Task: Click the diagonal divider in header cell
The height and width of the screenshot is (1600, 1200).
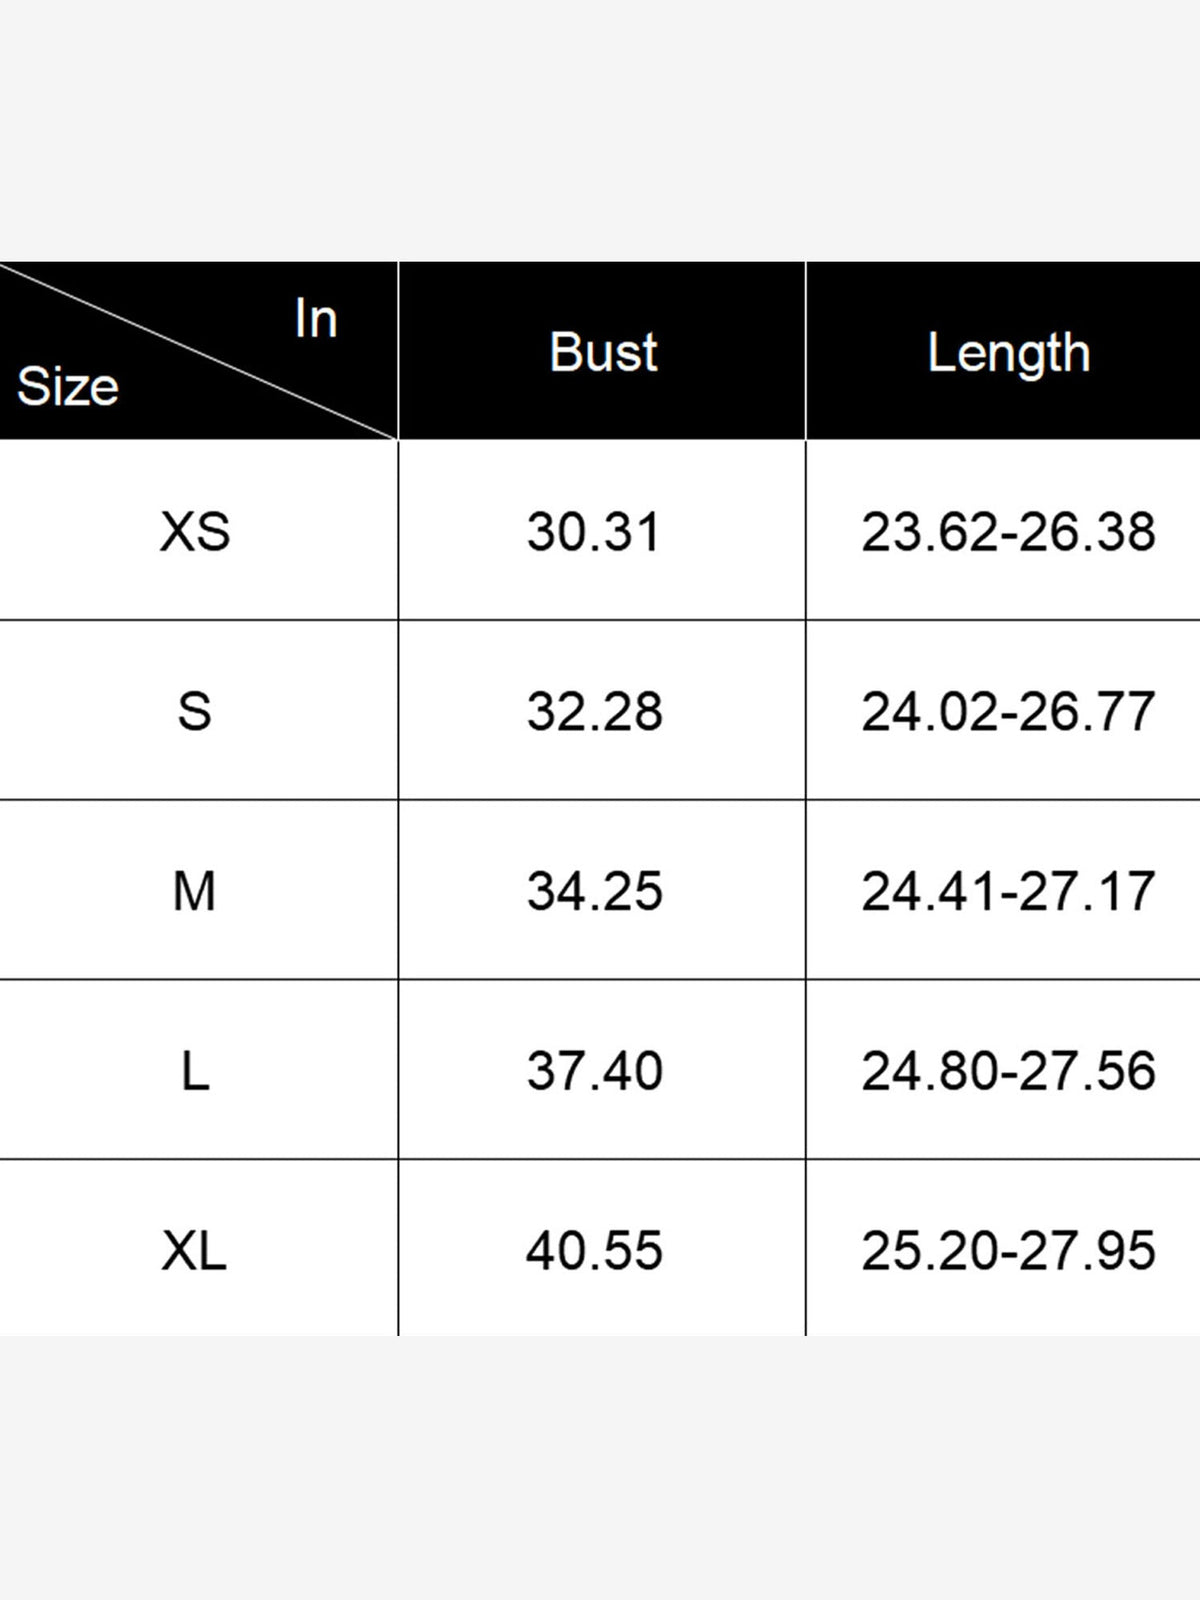Action: point(198,350)
